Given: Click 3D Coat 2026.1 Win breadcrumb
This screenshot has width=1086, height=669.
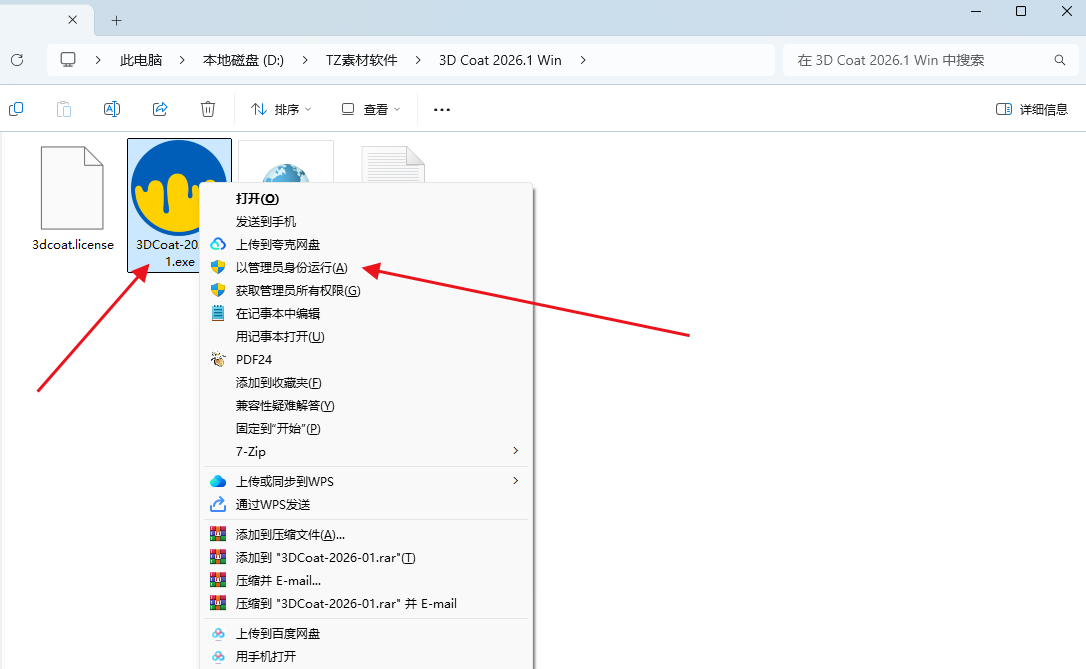Looking at the screenshot, I should tap(500, 60).
